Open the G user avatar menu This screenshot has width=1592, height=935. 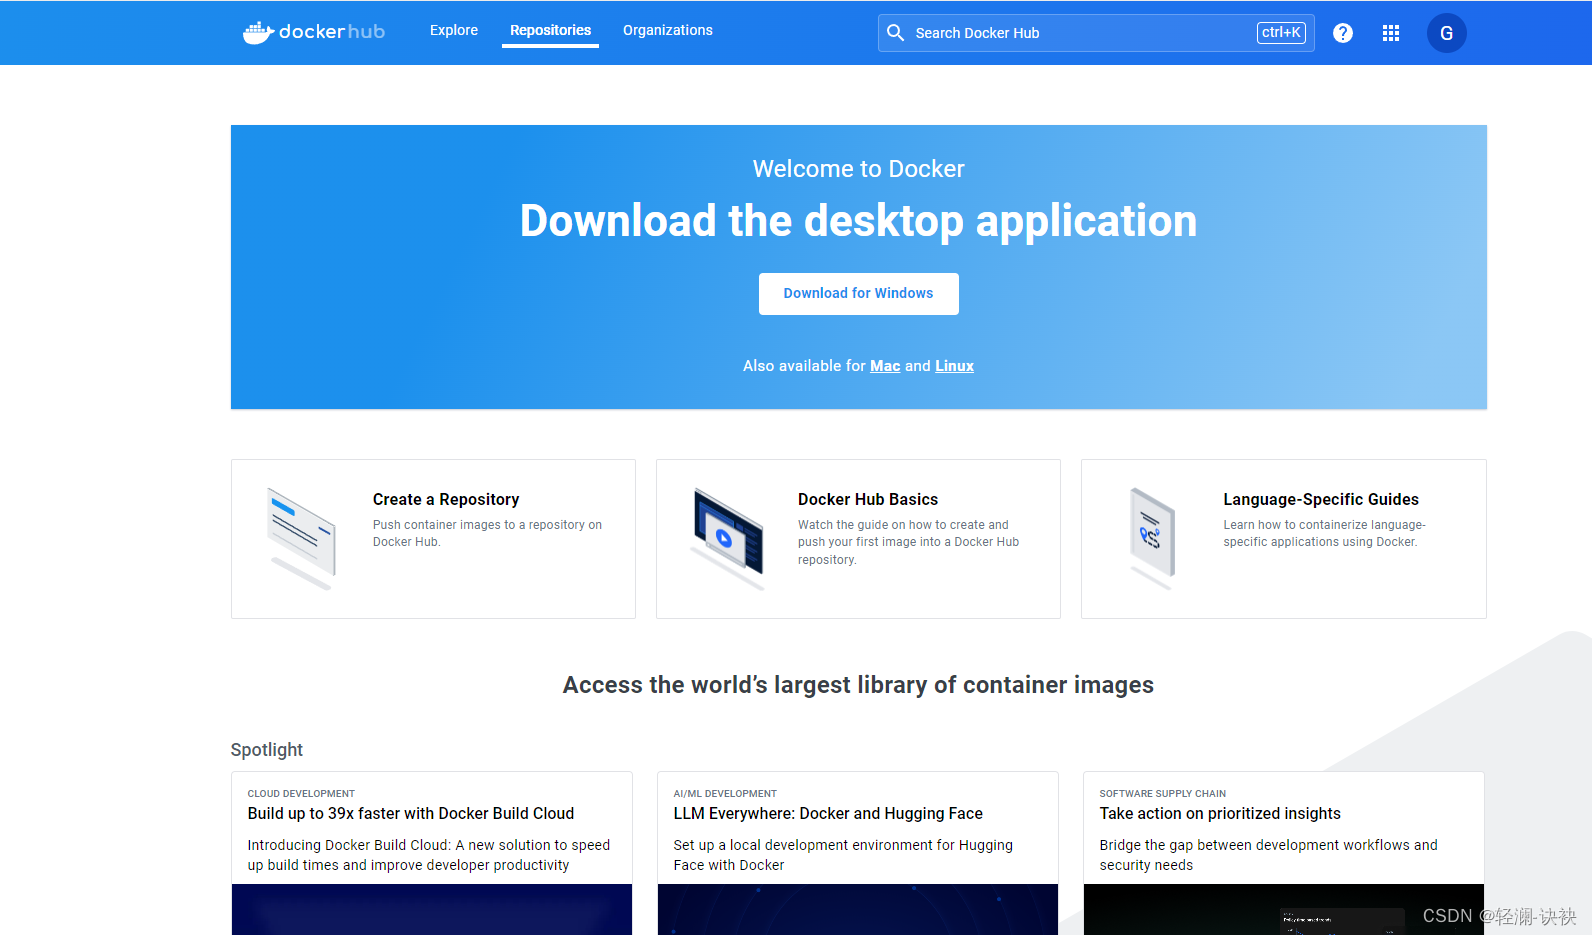(1446, 33)
